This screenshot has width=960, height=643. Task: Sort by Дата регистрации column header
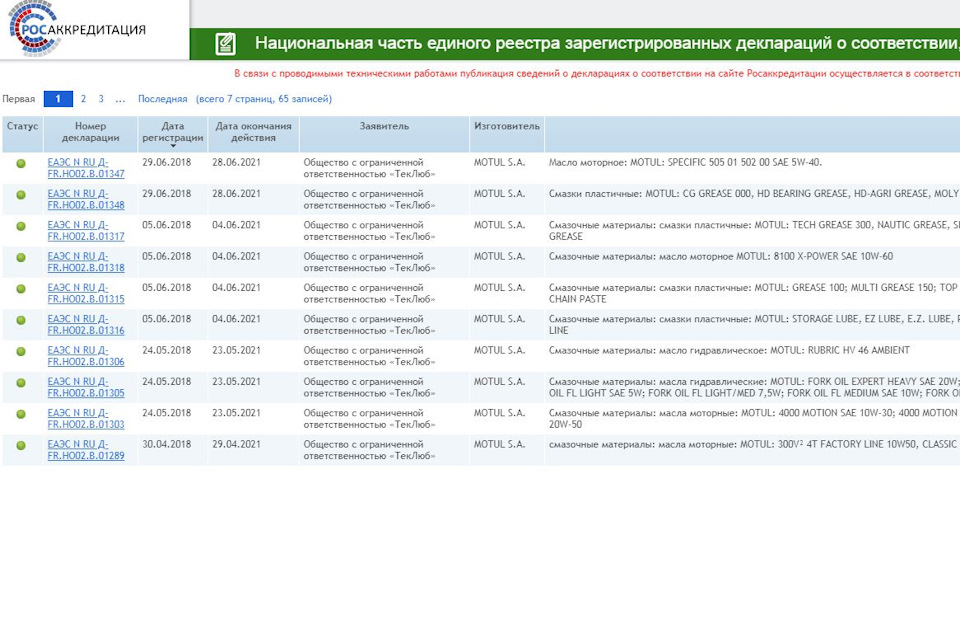(x=173, y=132)
